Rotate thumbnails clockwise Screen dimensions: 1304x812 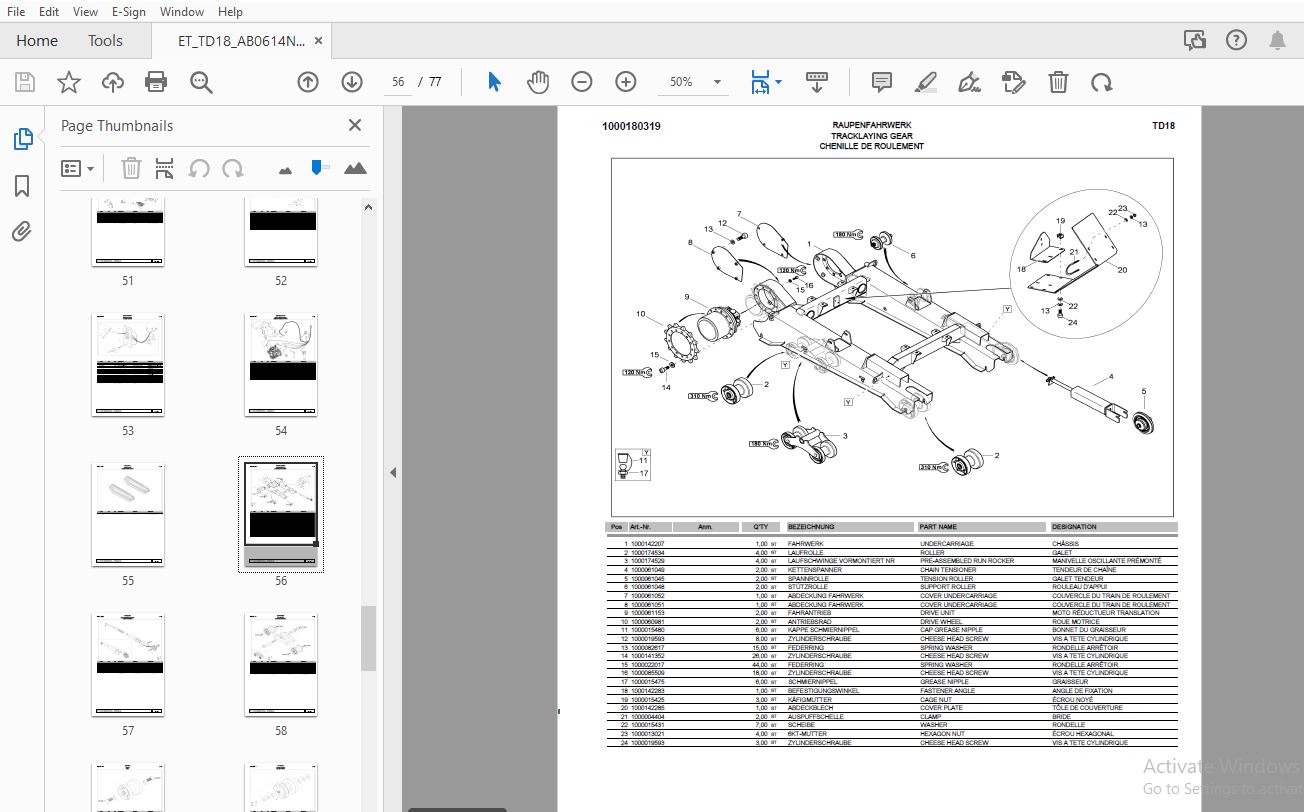coord(233,168)
